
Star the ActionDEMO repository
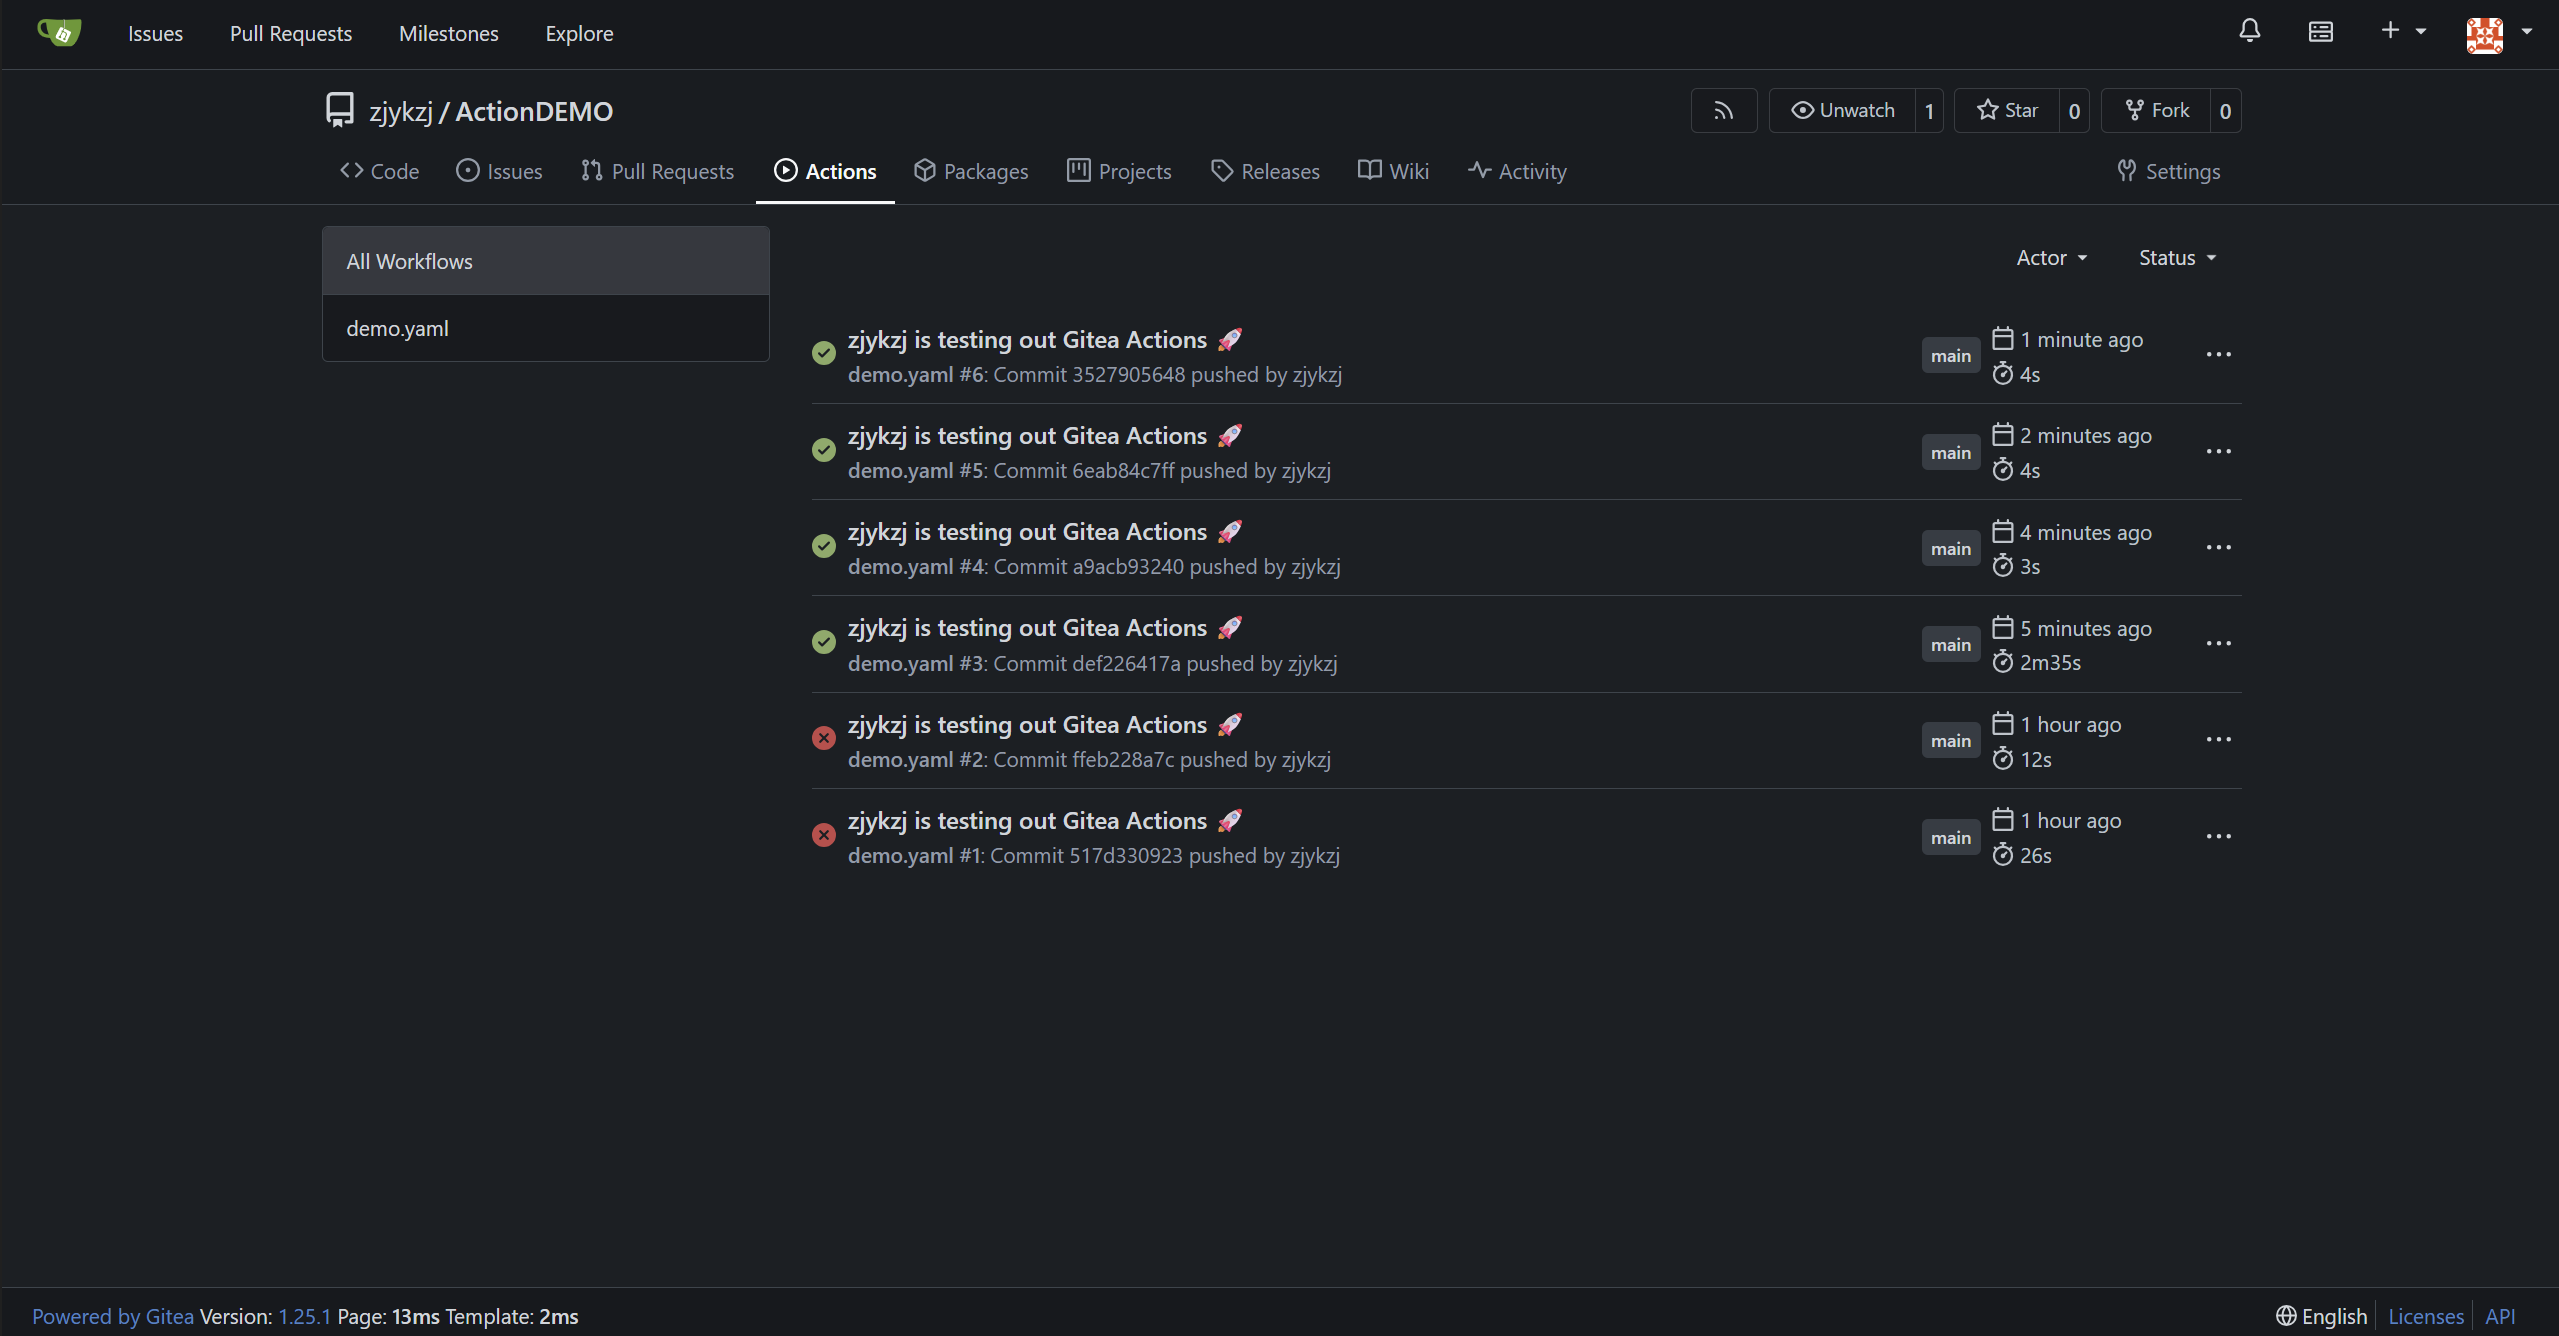(x=2007, y=111)
